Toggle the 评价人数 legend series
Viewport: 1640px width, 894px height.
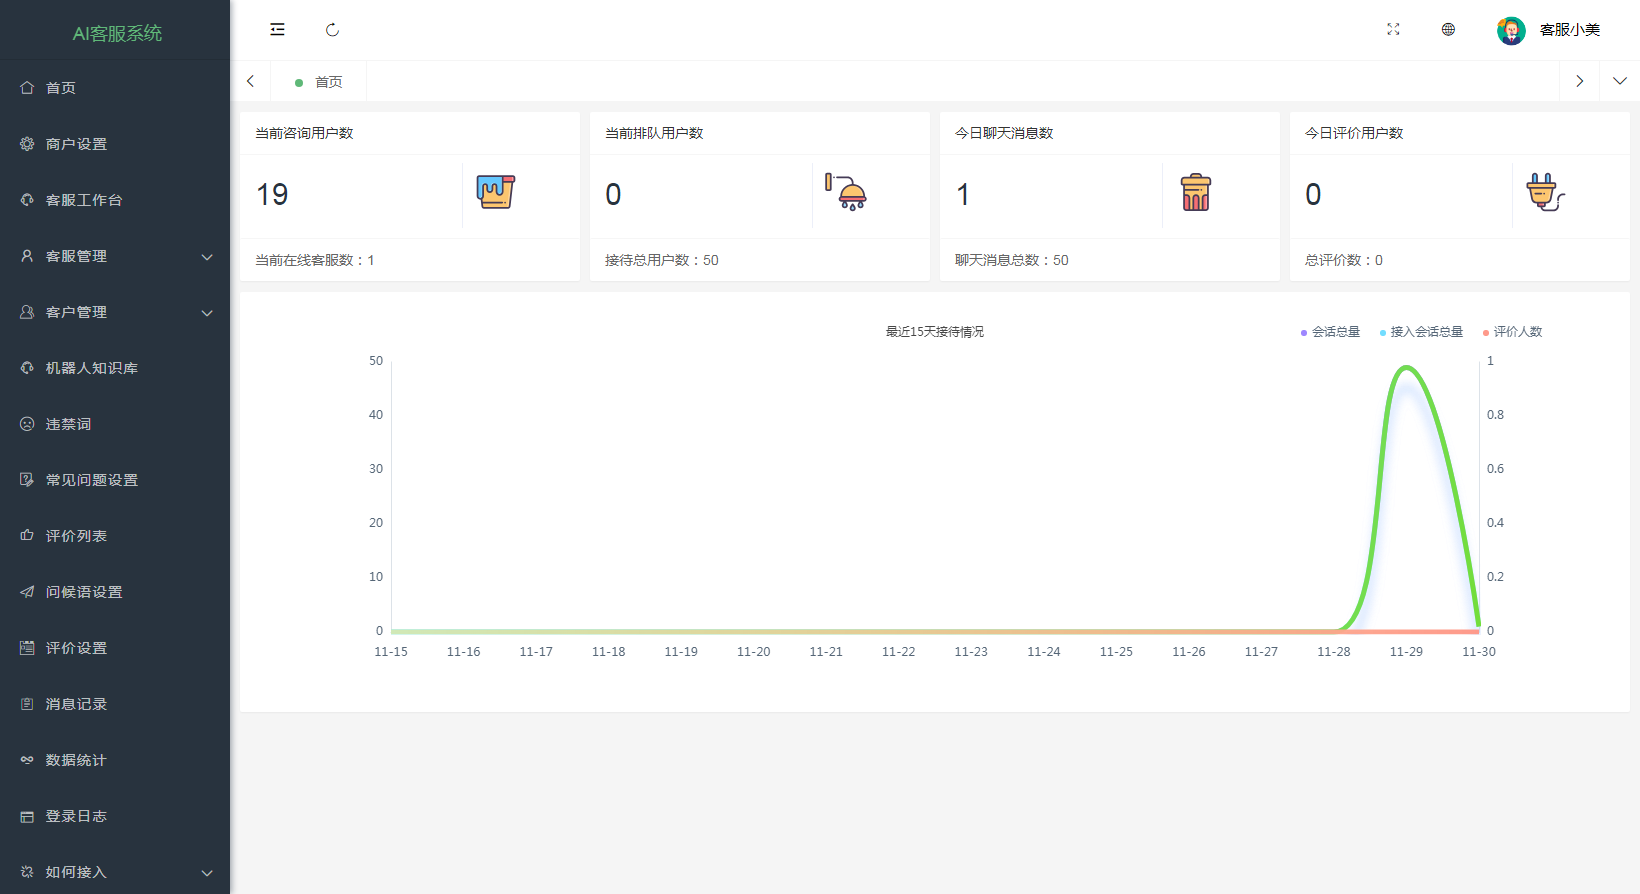pos(1512,332)
